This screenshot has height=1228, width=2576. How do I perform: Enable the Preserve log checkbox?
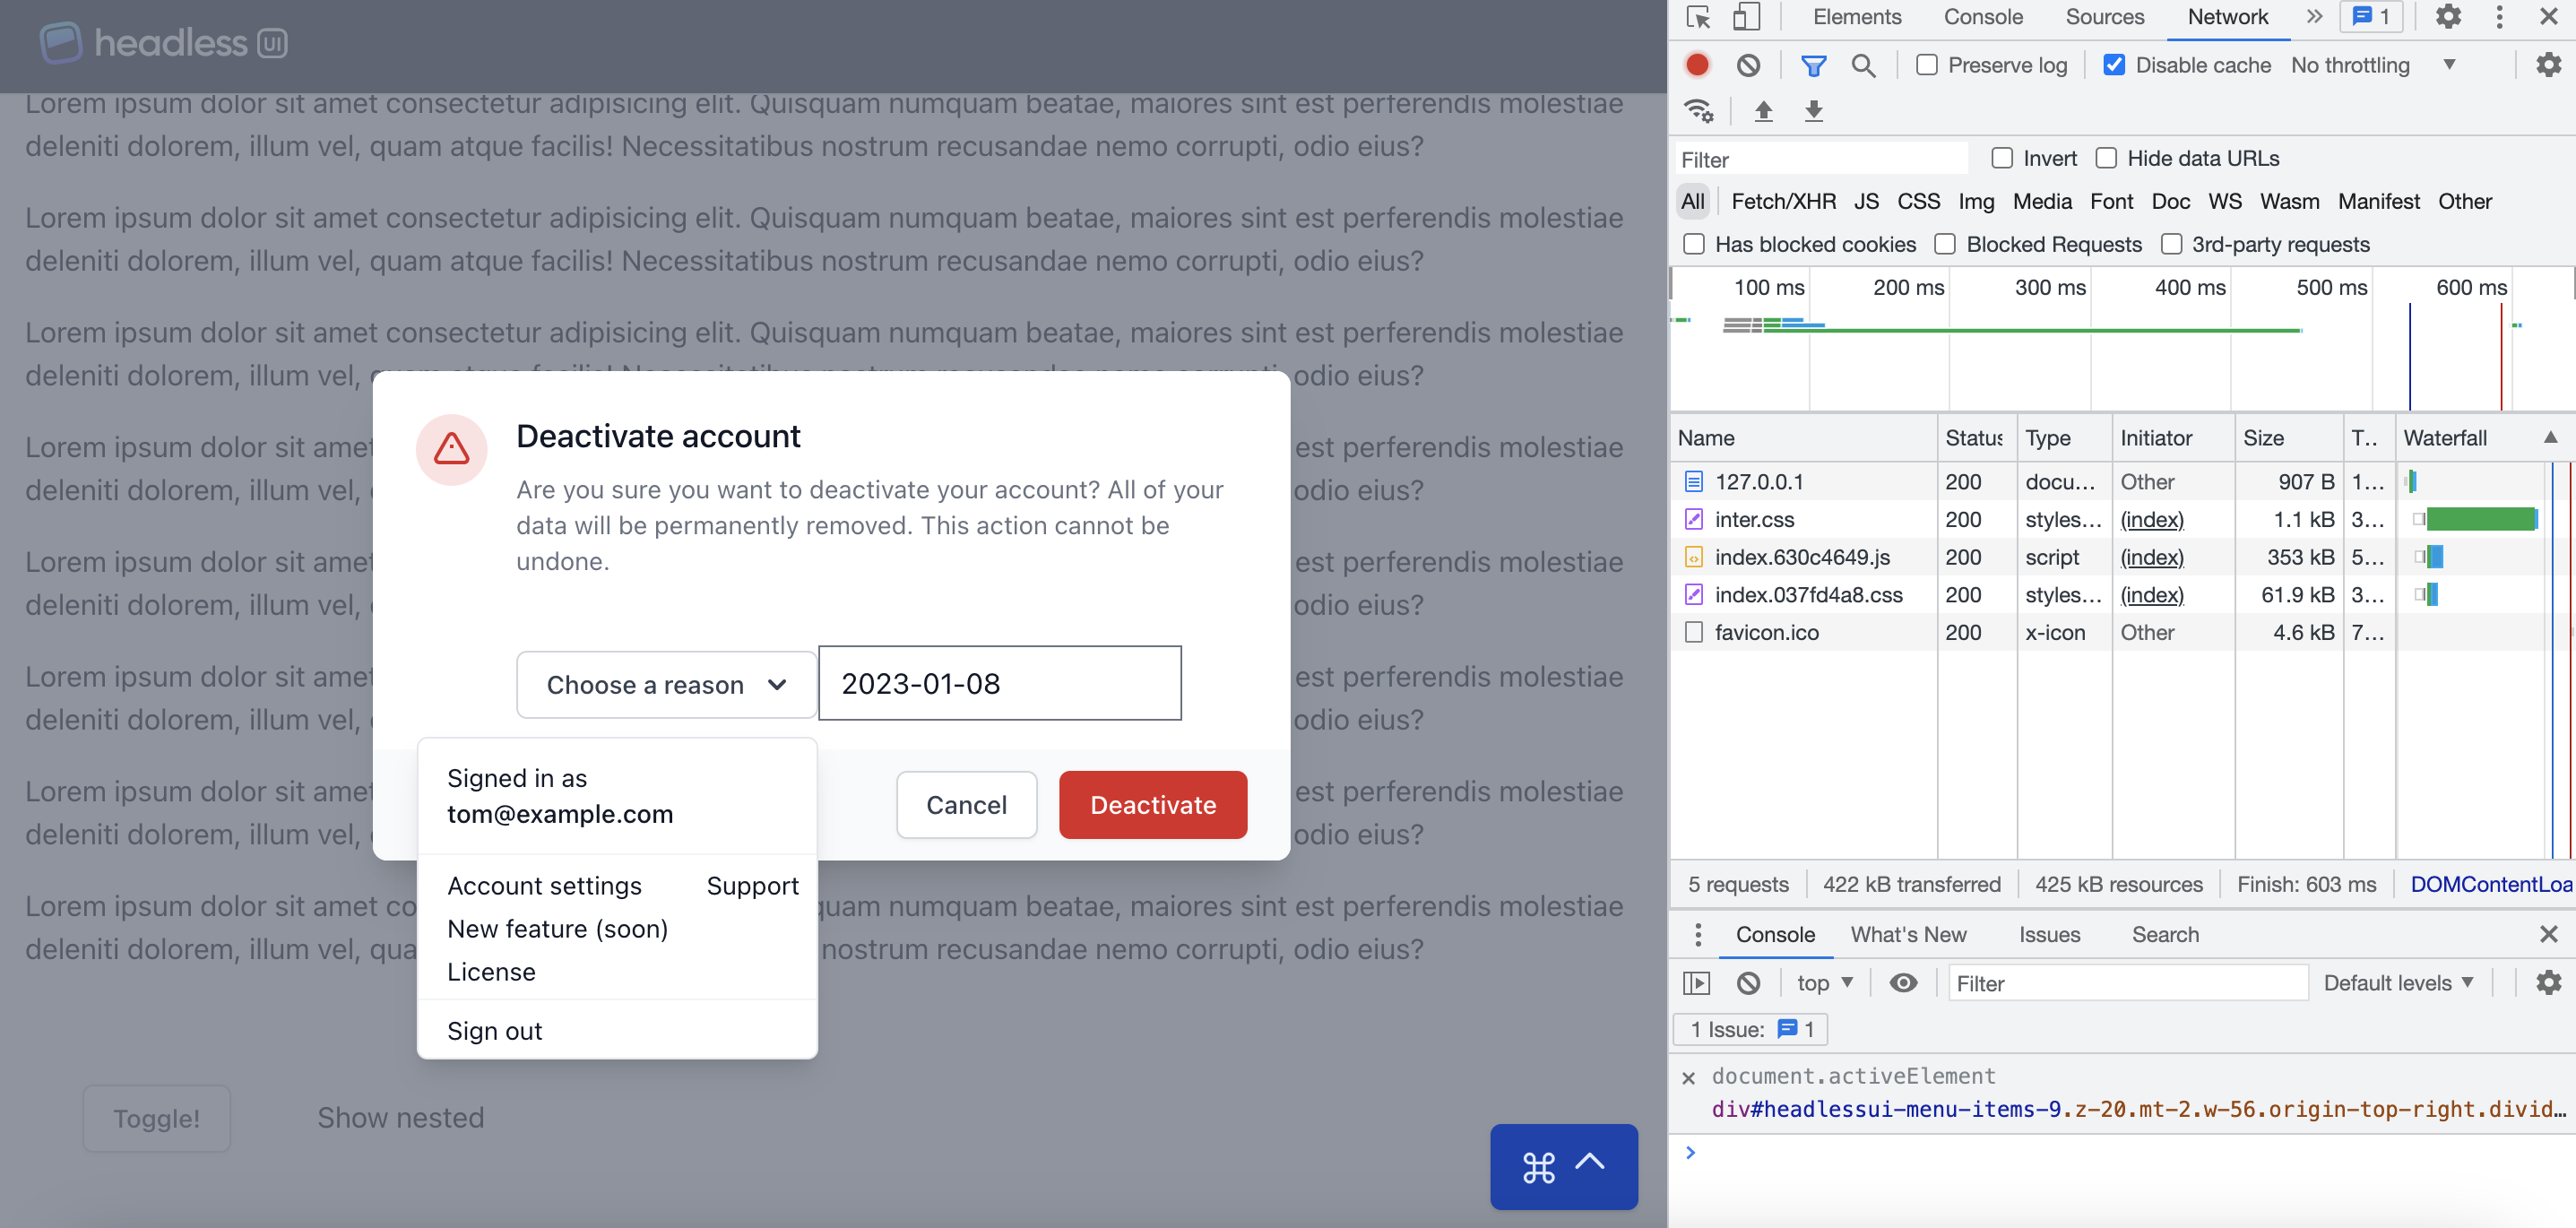[1927, 65]
